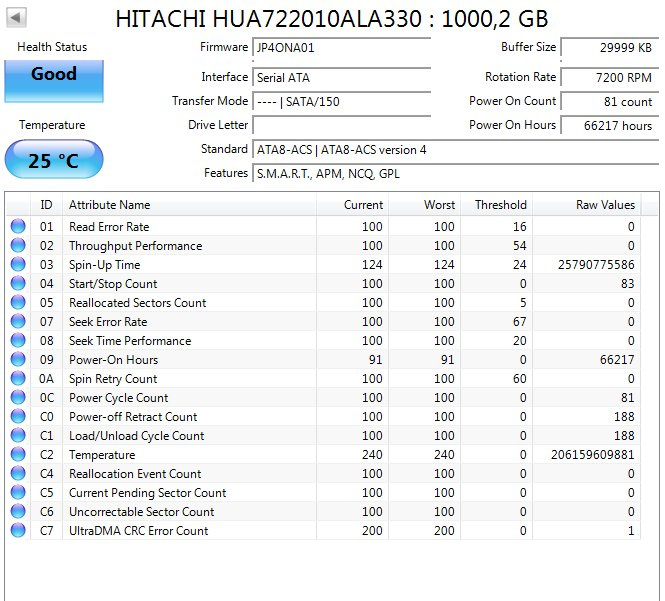Click the status orb for Power Cycle Count
The height and width of the screenshot is (601, 665).
click(x=18, y=397)
